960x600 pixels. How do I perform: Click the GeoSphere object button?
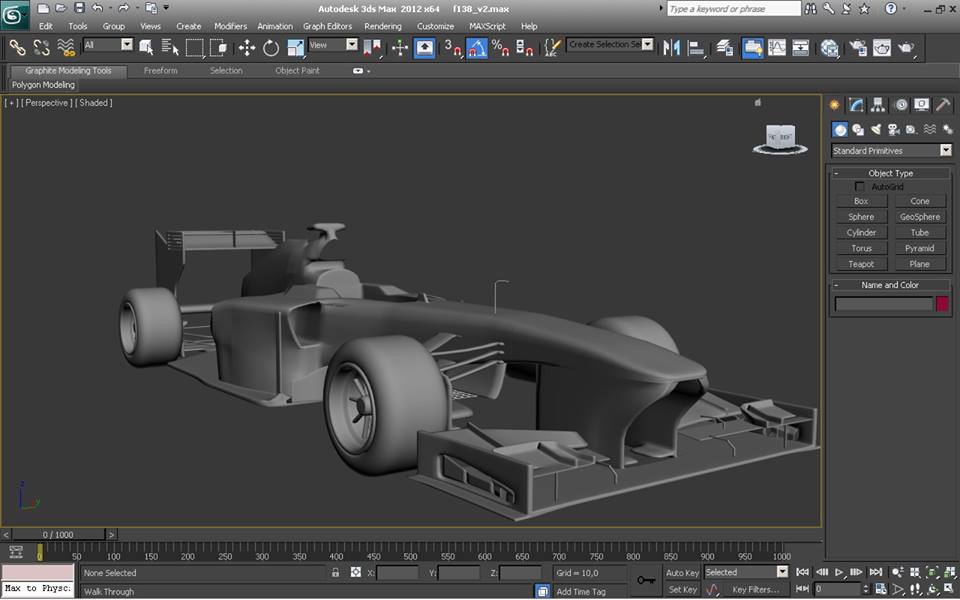(x=920, y=217)
